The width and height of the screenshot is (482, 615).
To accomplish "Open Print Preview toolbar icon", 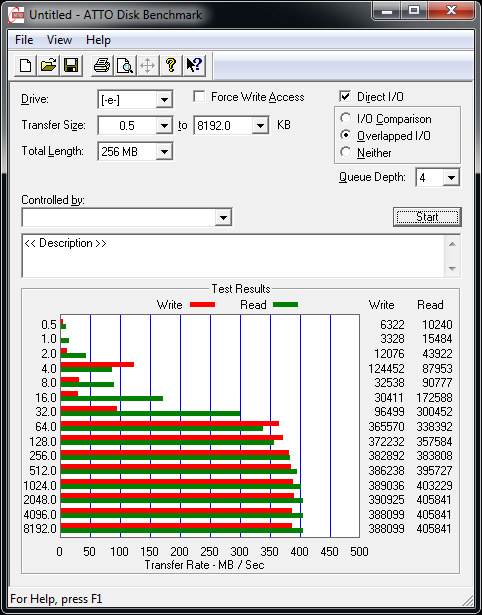I will pos(125,65).
